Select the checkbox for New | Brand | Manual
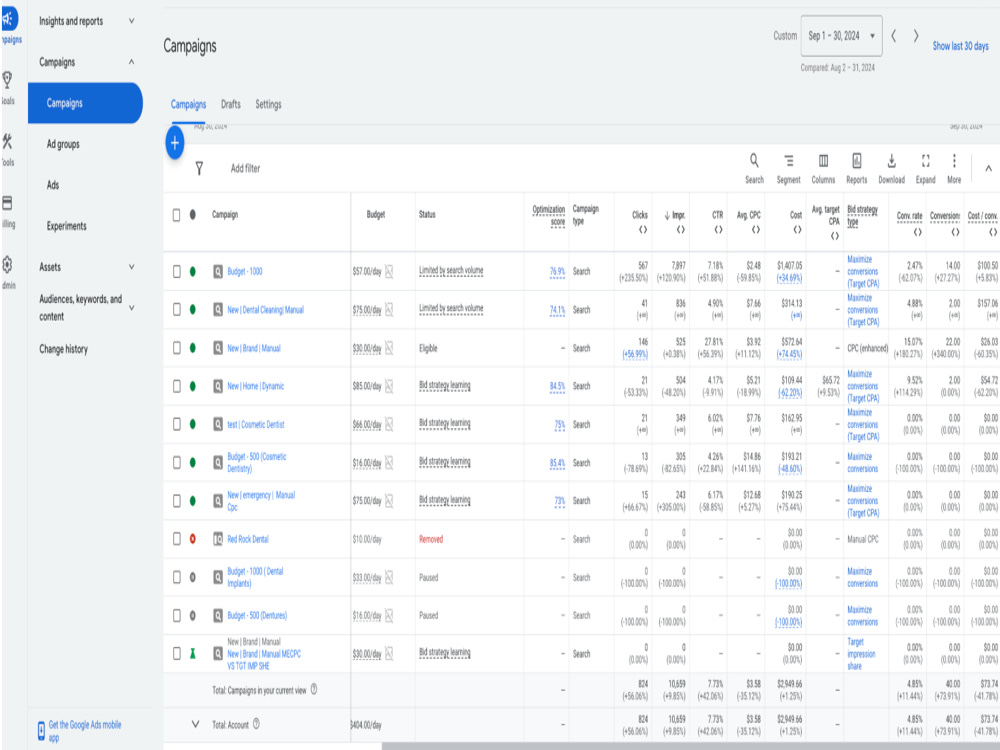This screenshot has width=1000, height=750. coord(177,348)
